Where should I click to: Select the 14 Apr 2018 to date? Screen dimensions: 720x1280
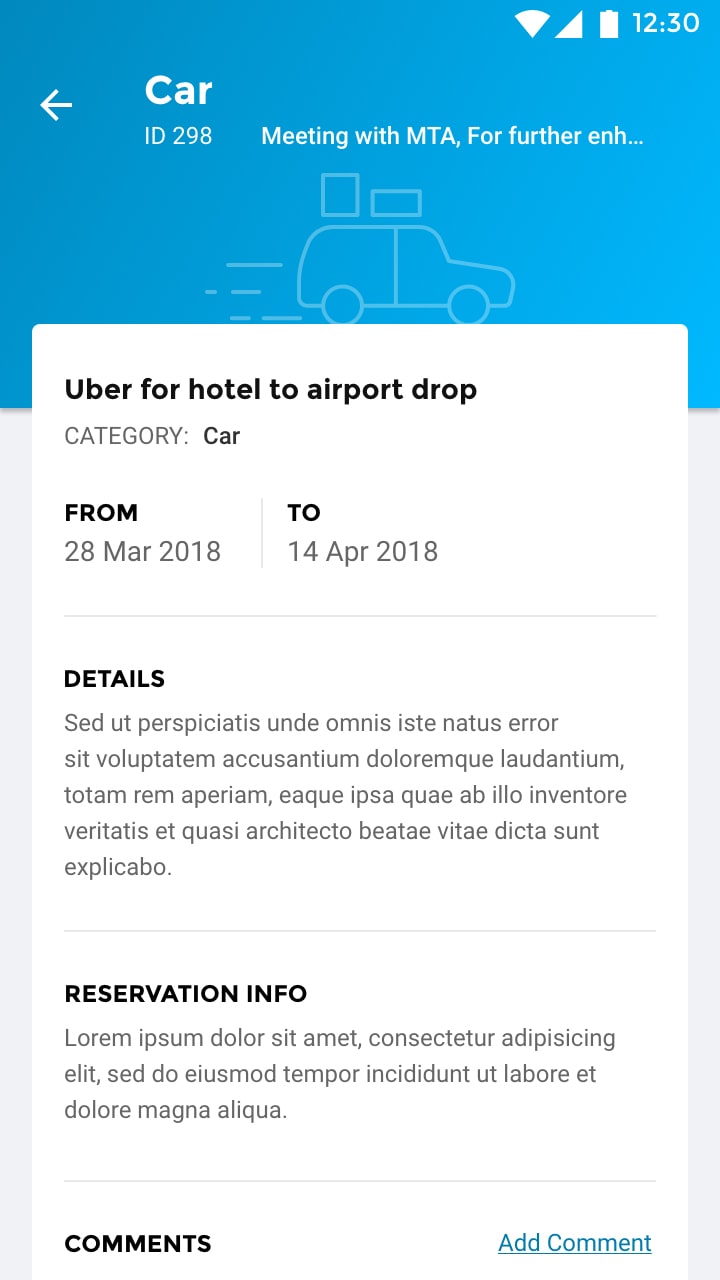pyautogui.click(x=362, y=551)
